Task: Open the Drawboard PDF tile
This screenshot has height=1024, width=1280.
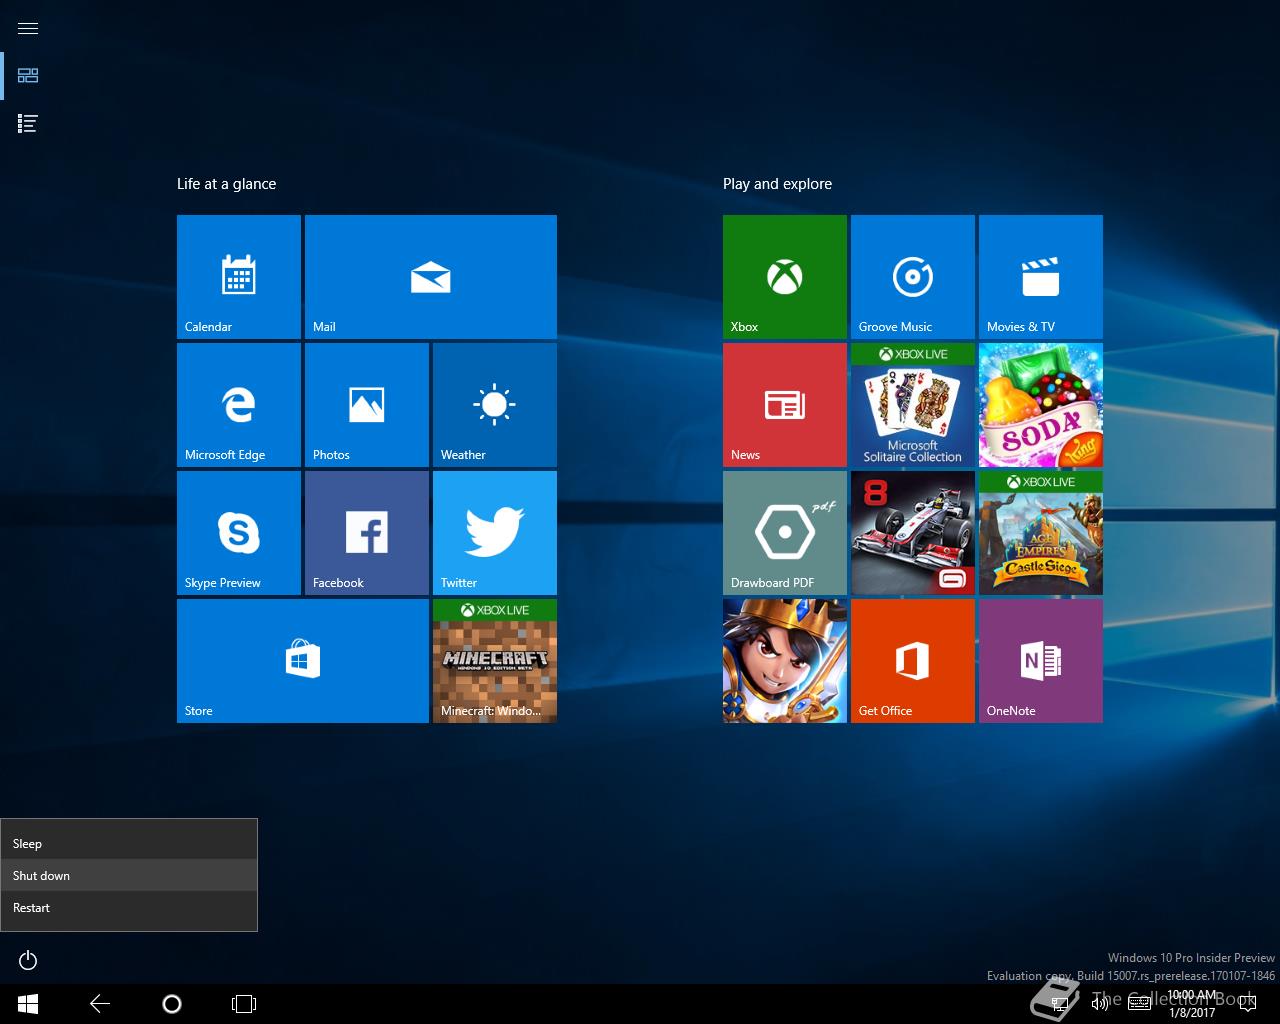Action: [785, 533]
